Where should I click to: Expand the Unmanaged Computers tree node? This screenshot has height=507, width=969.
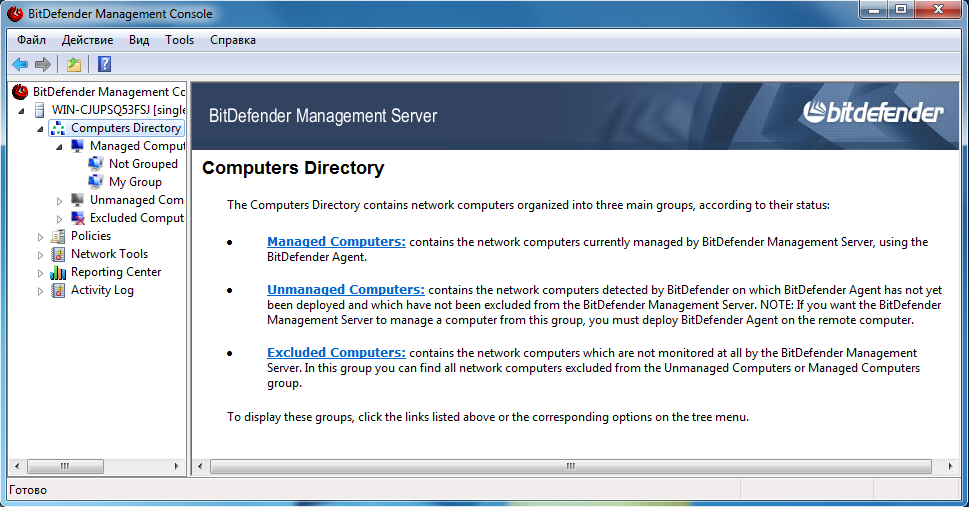pyautogui.click(x=59, y=200)
